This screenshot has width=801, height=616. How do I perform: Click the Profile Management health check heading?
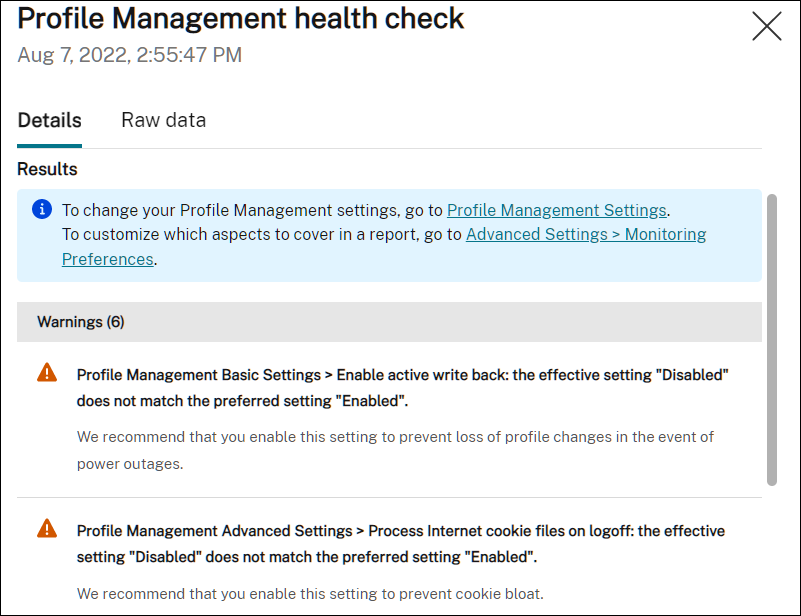tap(241, 18)
